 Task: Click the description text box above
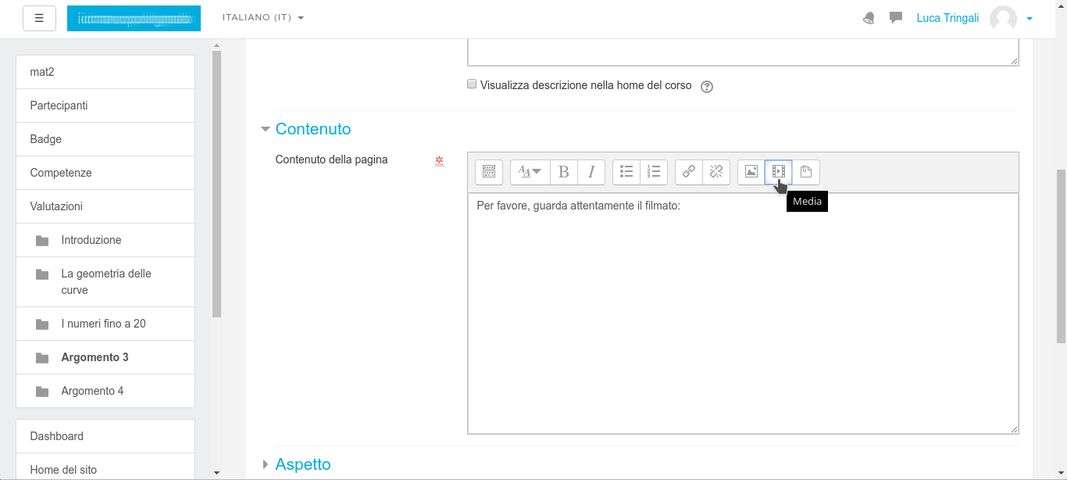click(742, 53)
